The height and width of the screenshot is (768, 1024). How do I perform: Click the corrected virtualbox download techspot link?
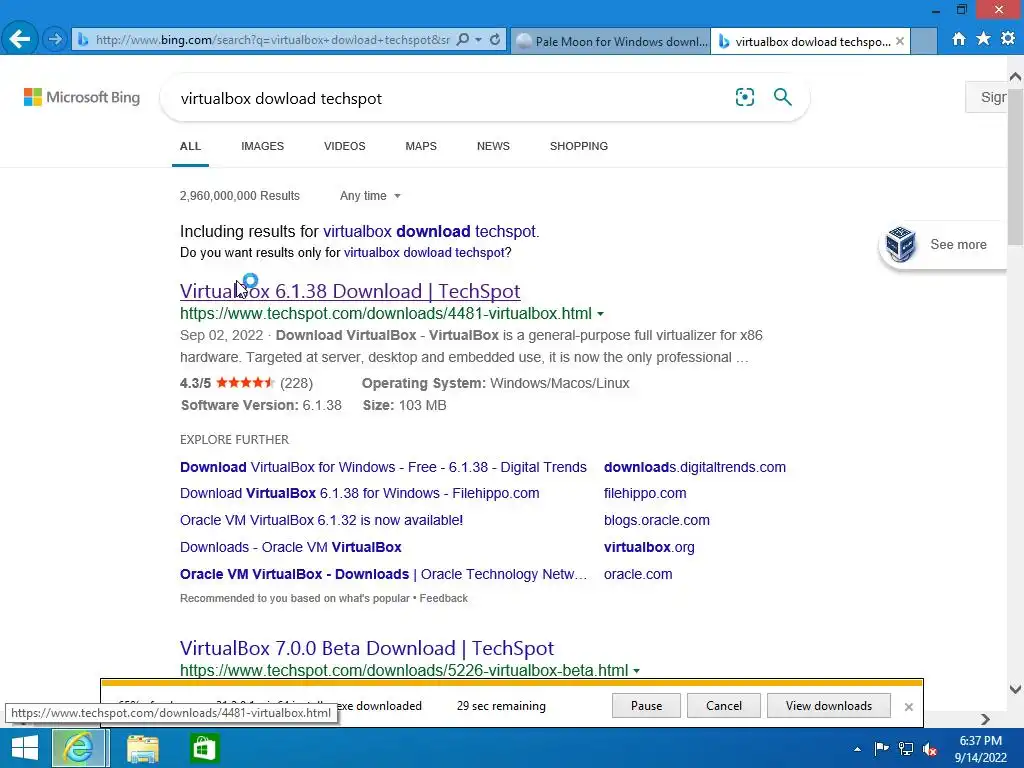(x=430, y=232)
